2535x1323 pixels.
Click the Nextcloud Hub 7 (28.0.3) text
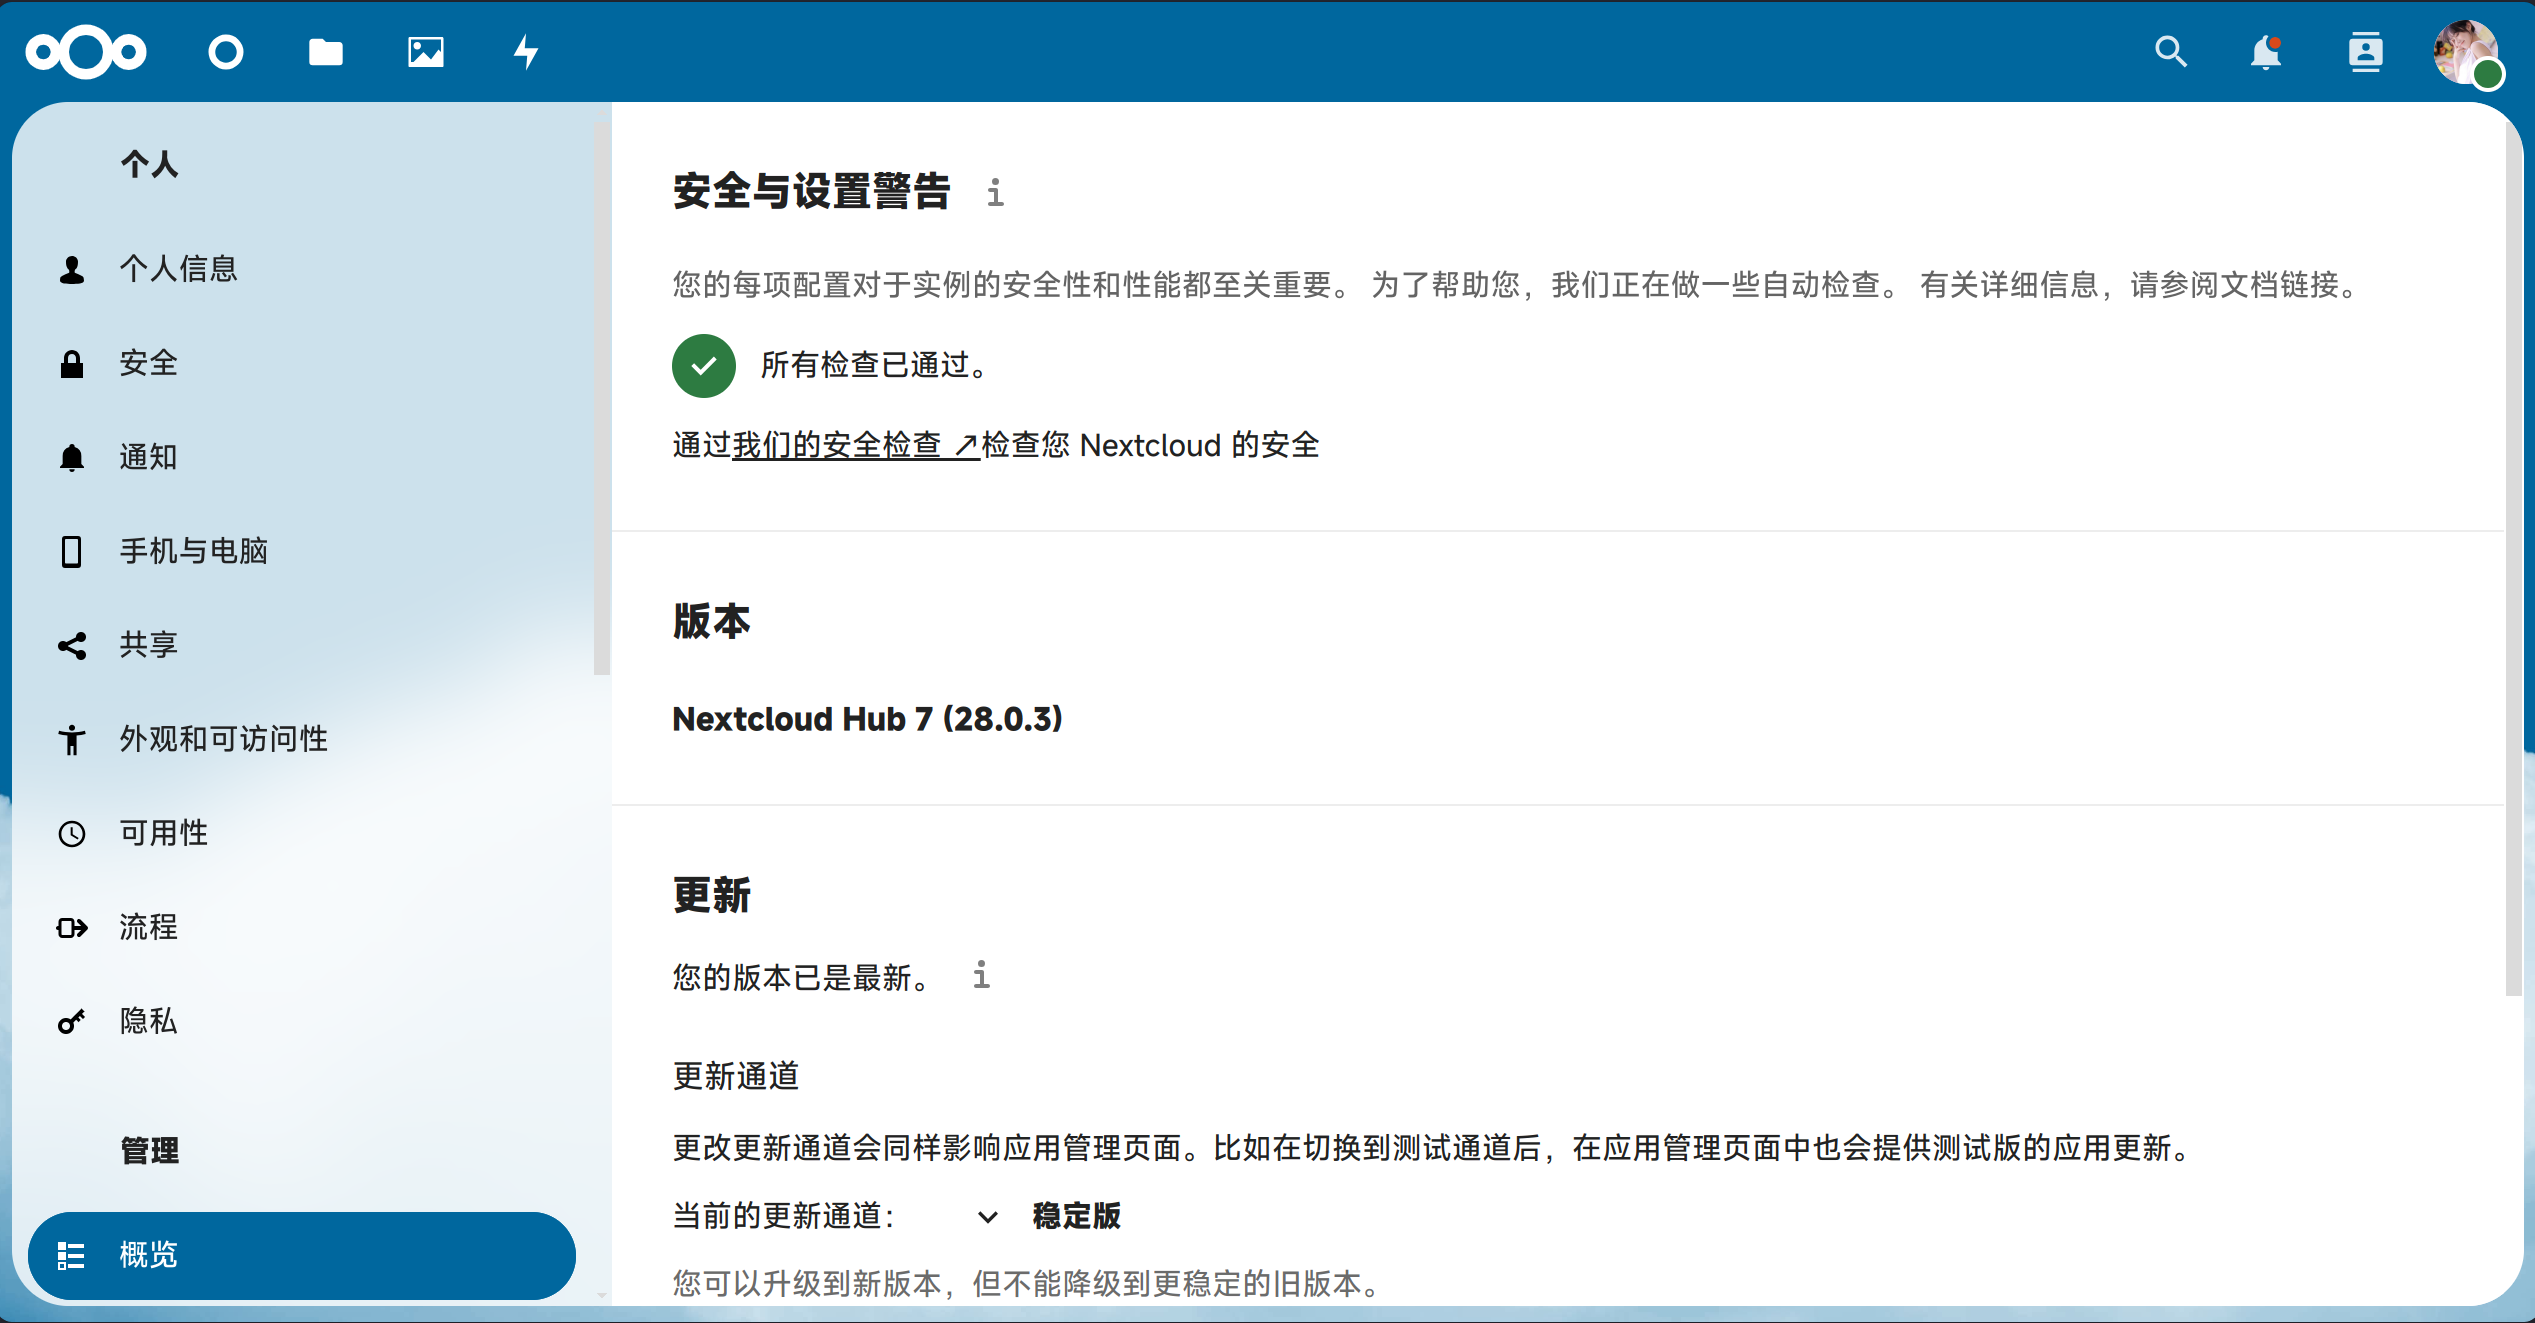(867, 719)
